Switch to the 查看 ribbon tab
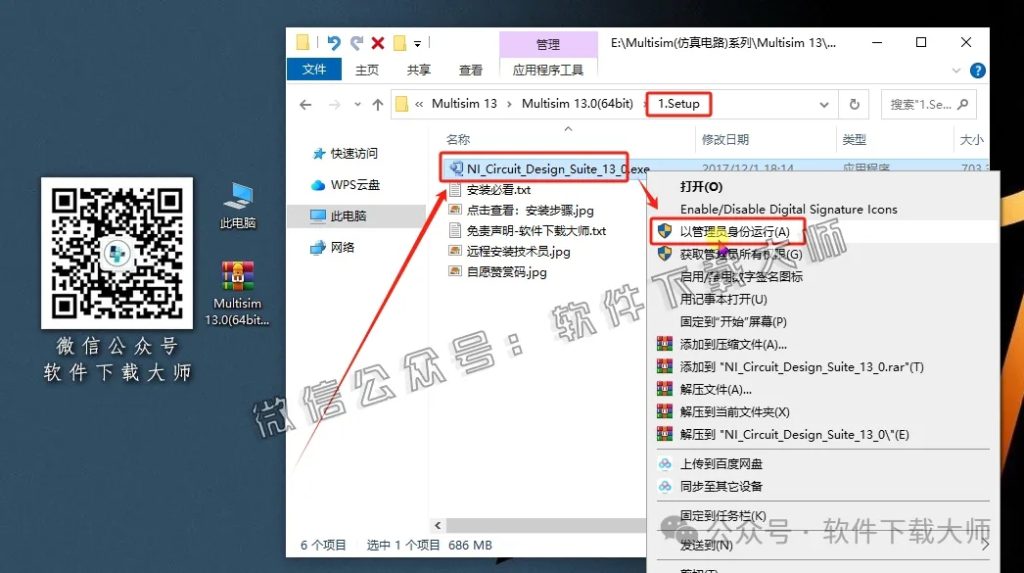Screen dimensions: 1024x573 pos(470,70)
